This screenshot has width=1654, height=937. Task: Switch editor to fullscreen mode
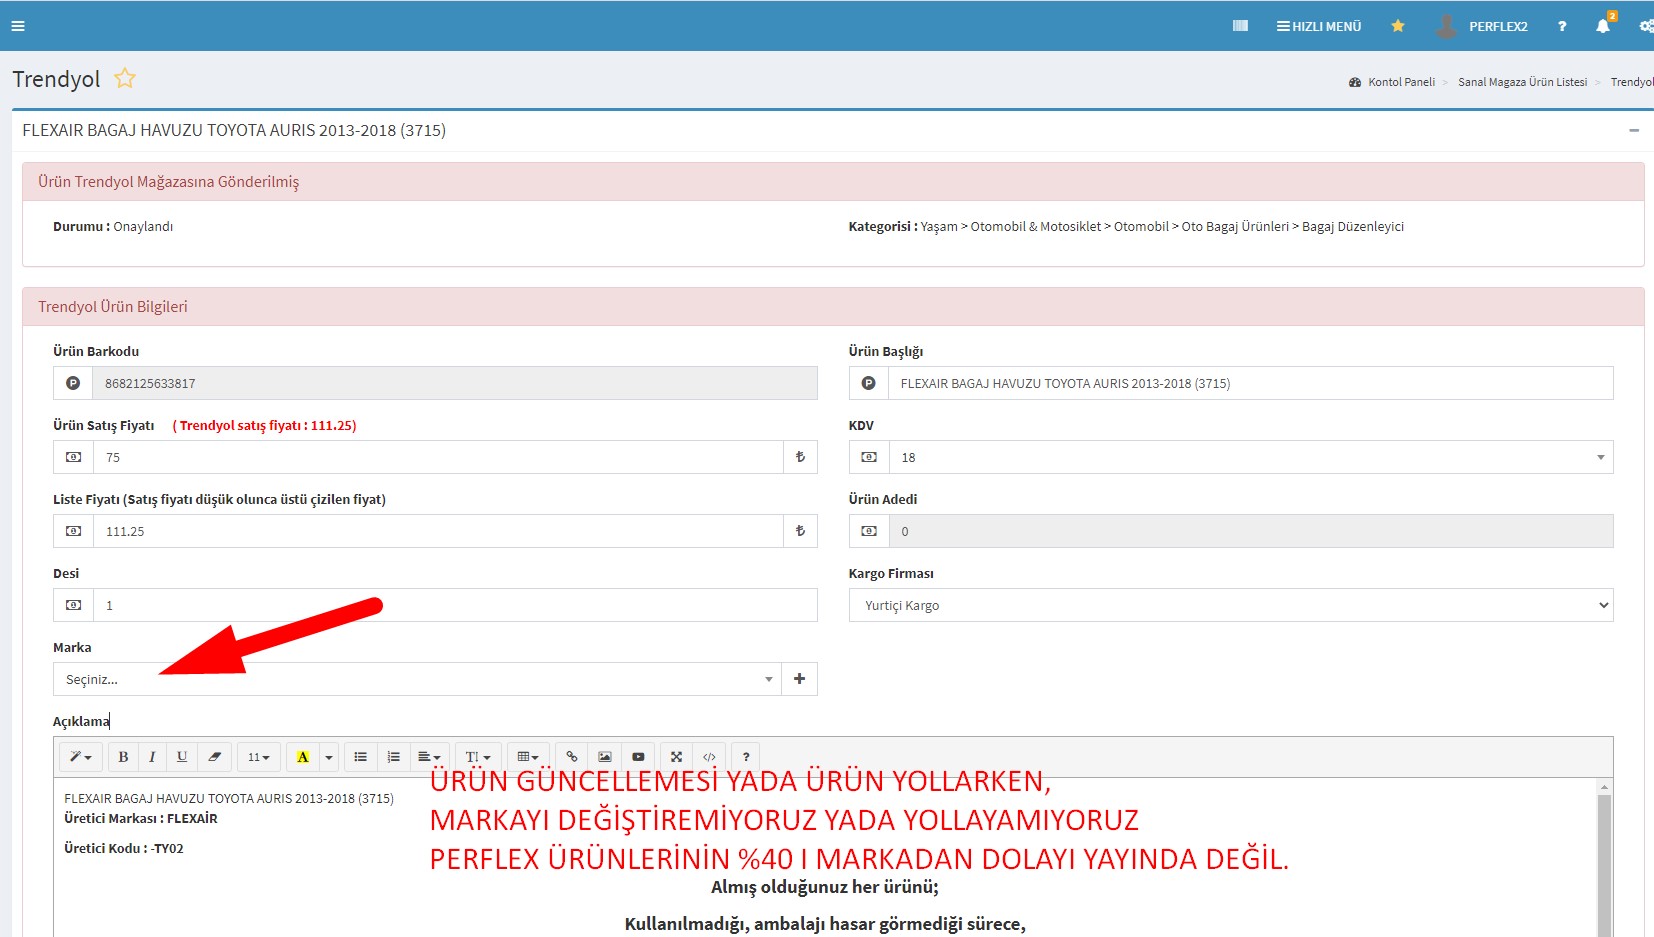(676, 757)
